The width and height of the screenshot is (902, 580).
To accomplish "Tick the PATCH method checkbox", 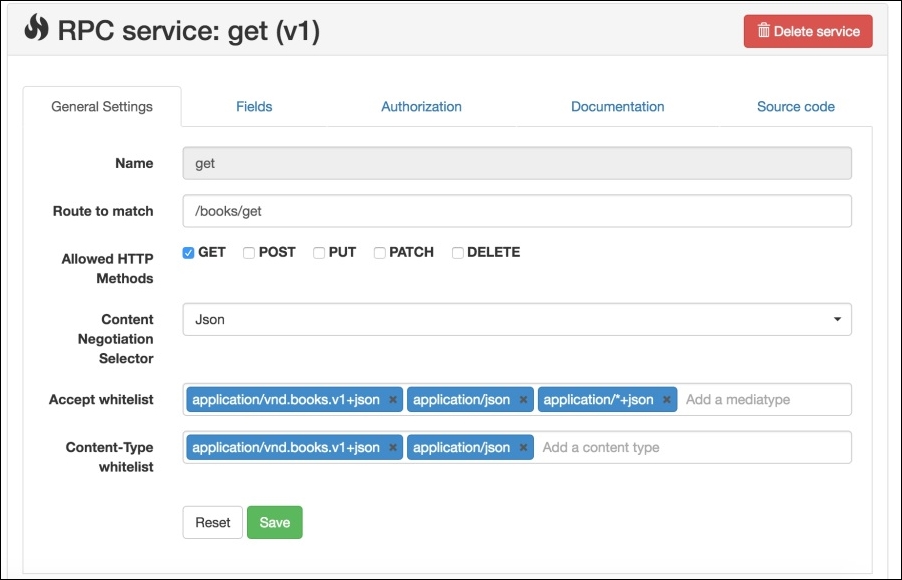I will (x=380, y=253).
